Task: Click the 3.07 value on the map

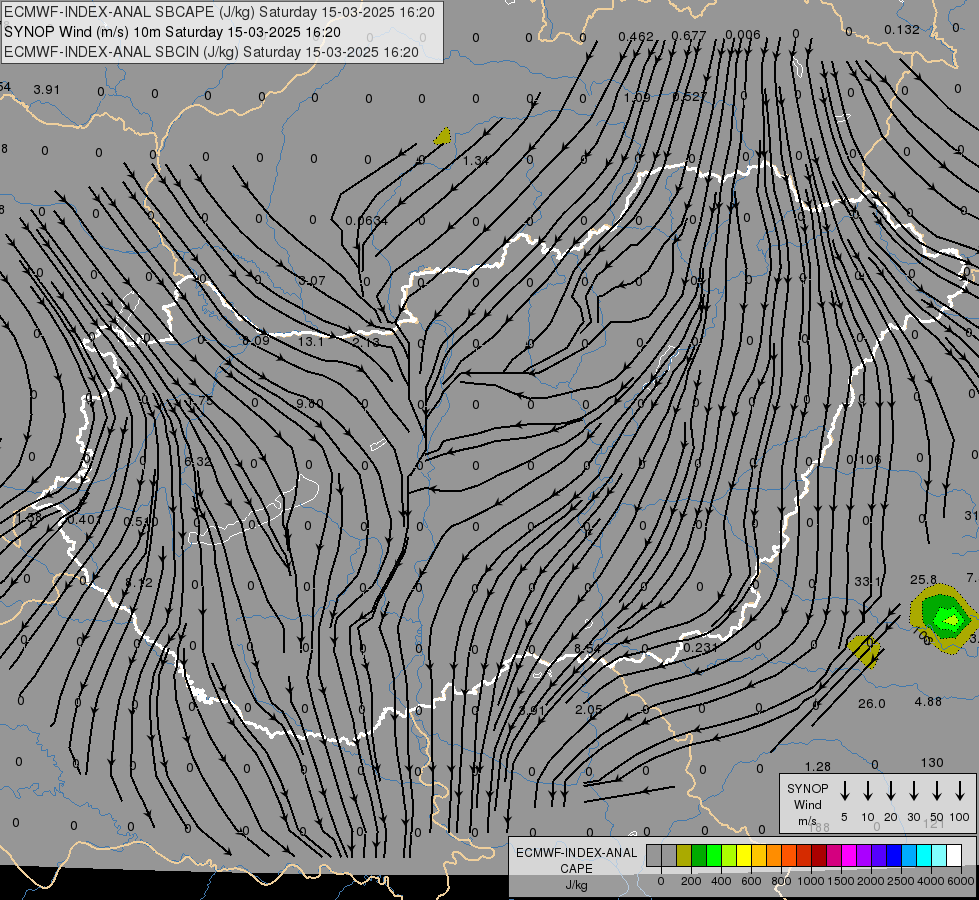Action: coord(312,280)
